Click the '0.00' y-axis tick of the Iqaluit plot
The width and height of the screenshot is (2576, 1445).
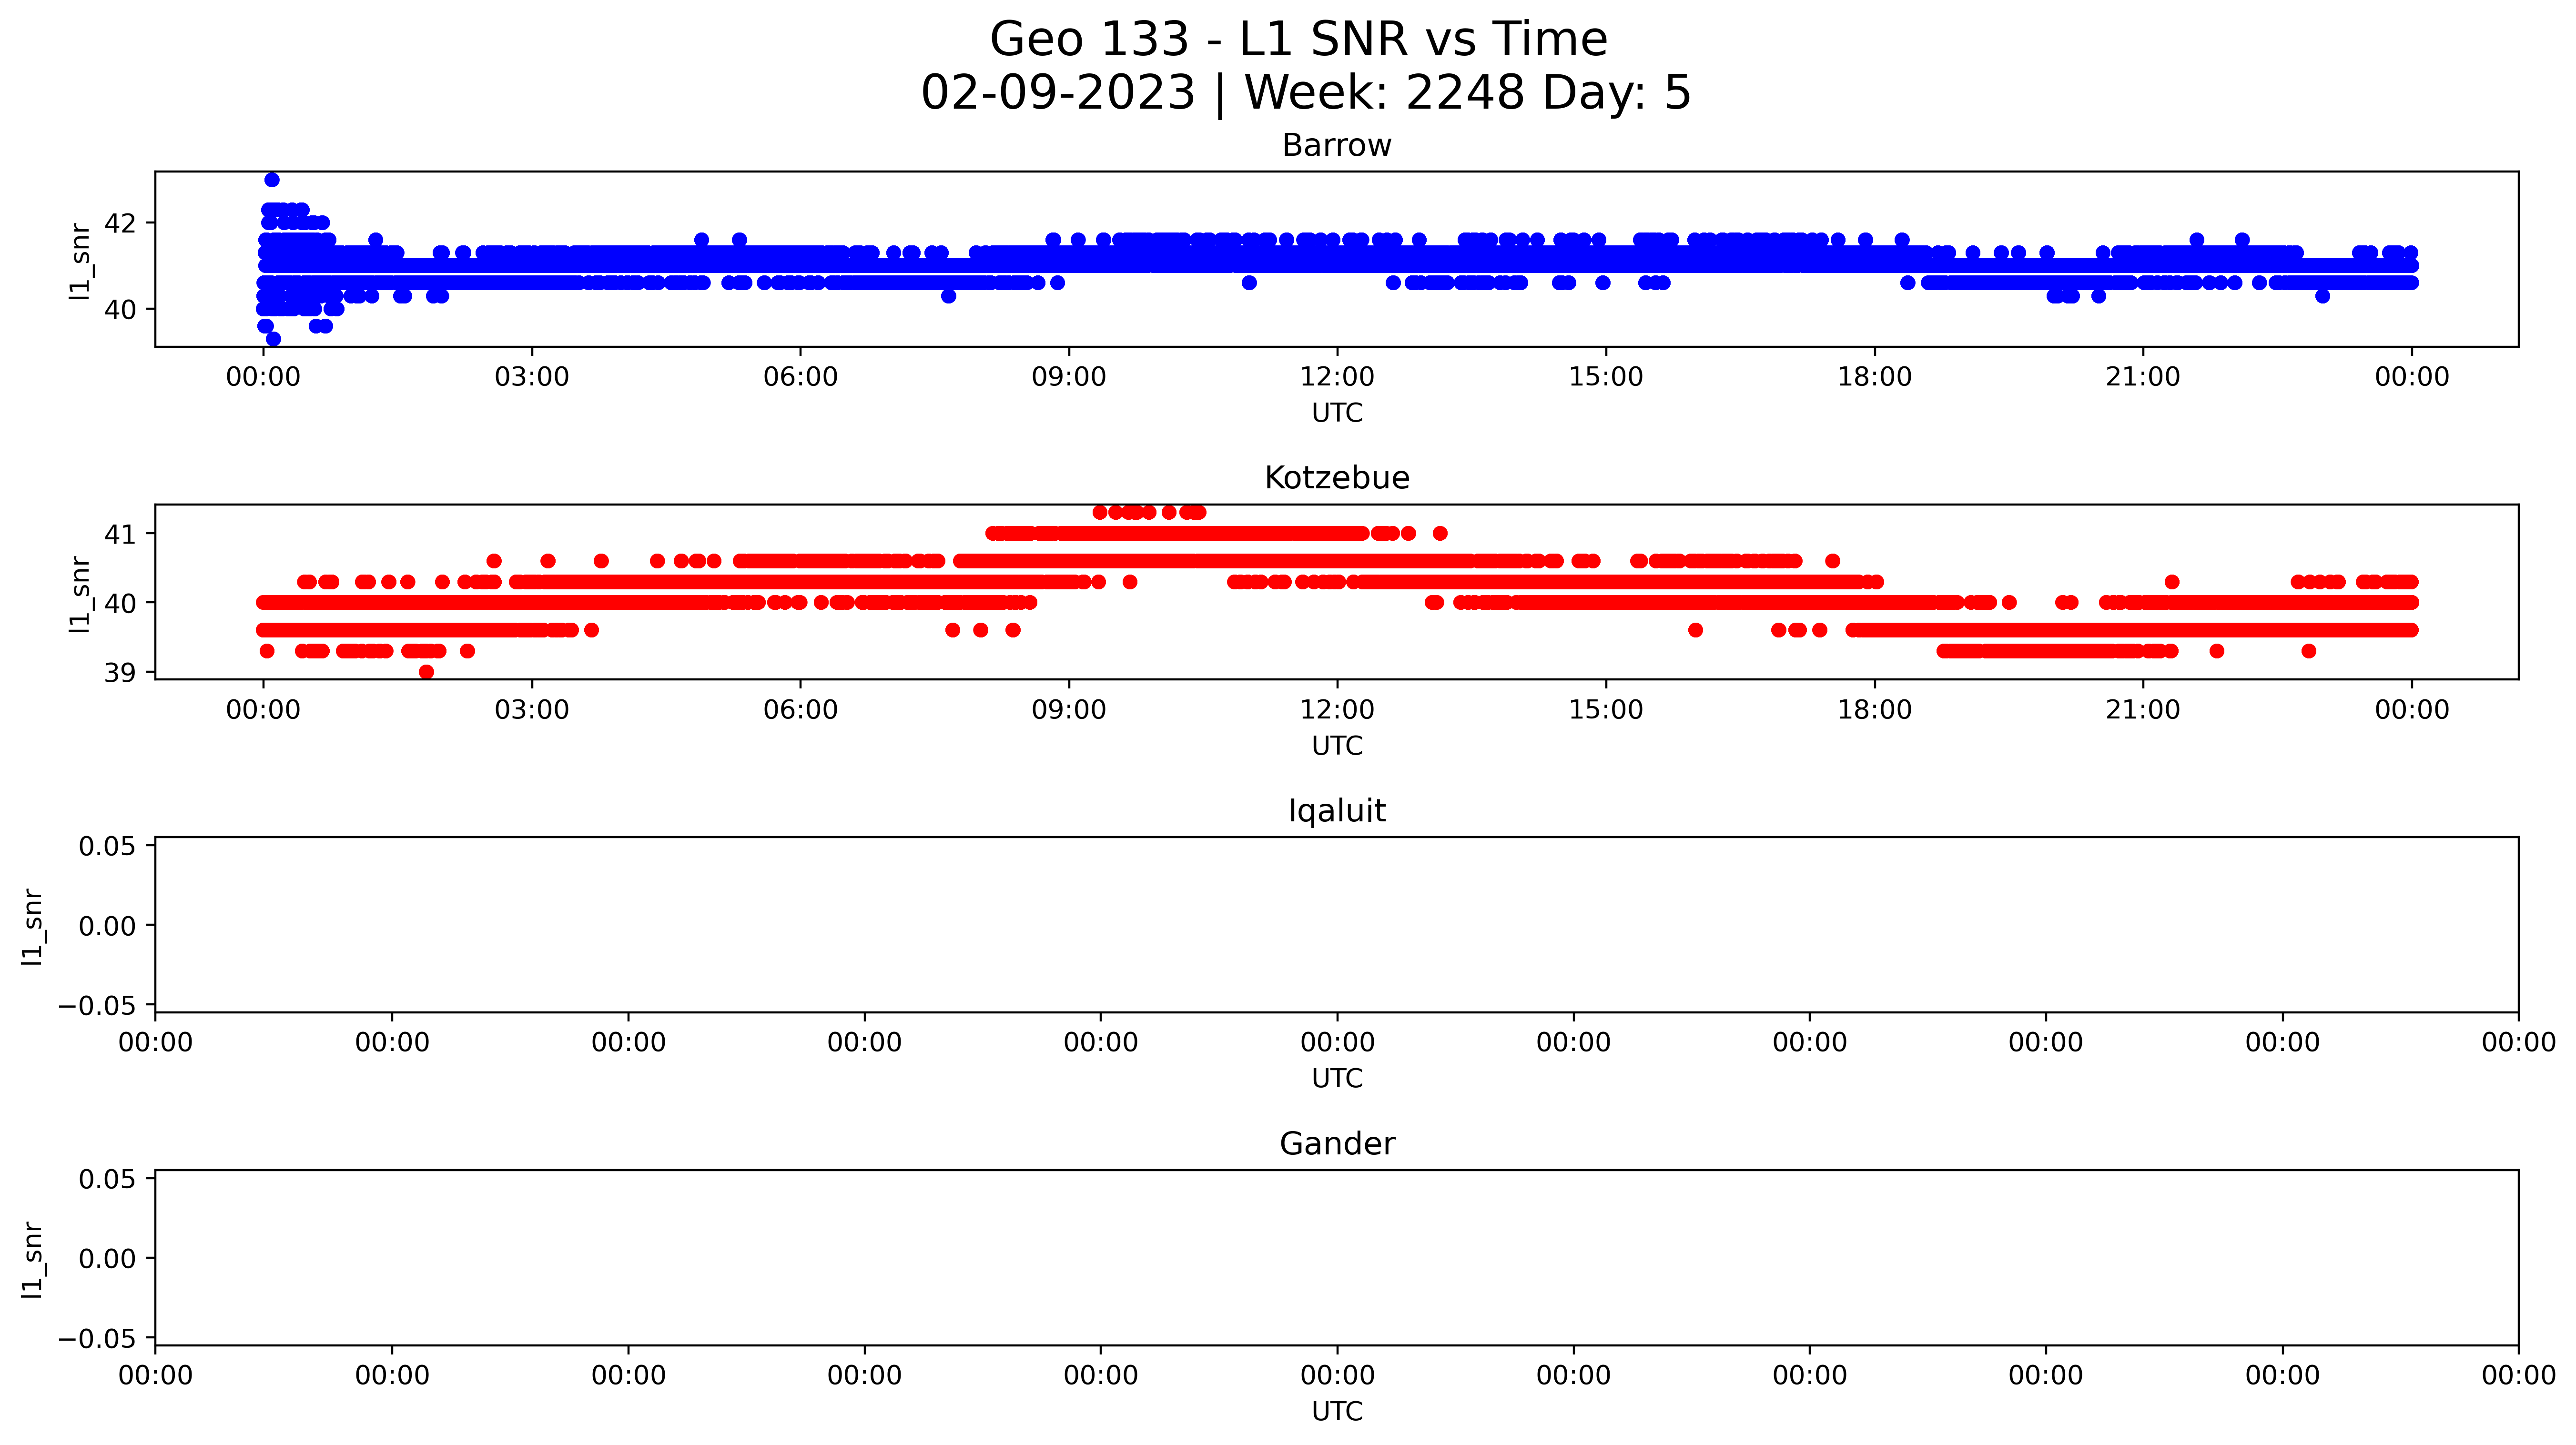coord(108,926)
